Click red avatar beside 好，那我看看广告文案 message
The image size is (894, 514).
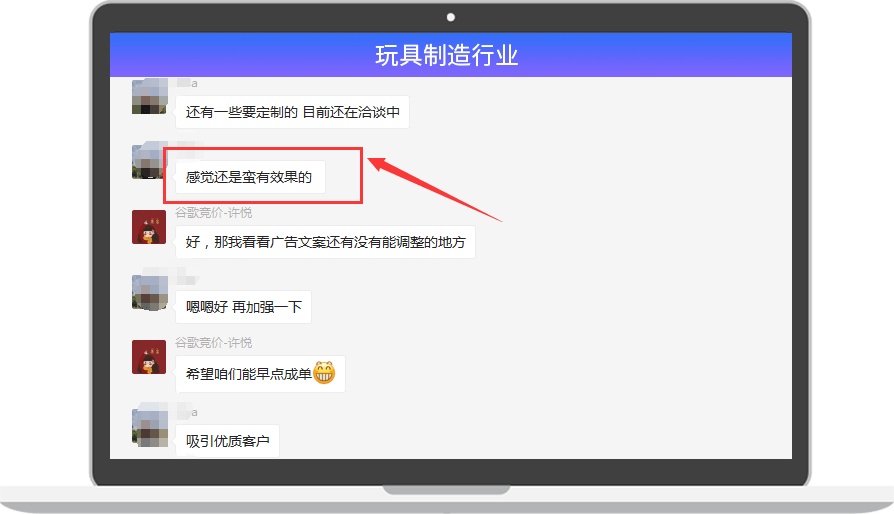click(x=149, y=227)
